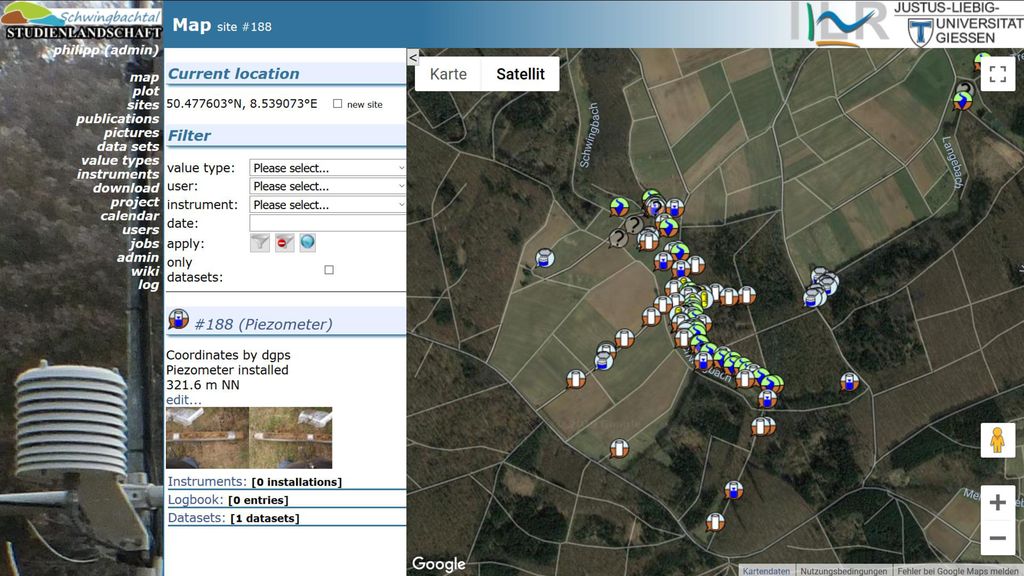Clear the filter with the red funnel icon
This screenshot has width=1024, height=576.
click(284, 243)
